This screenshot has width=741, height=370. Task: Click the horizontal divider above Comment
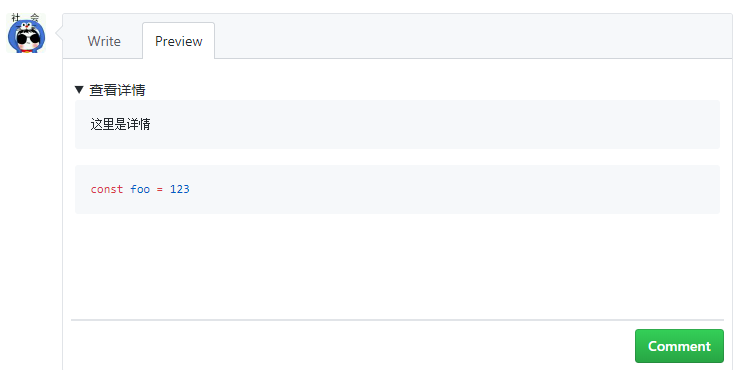pos(397,320)
